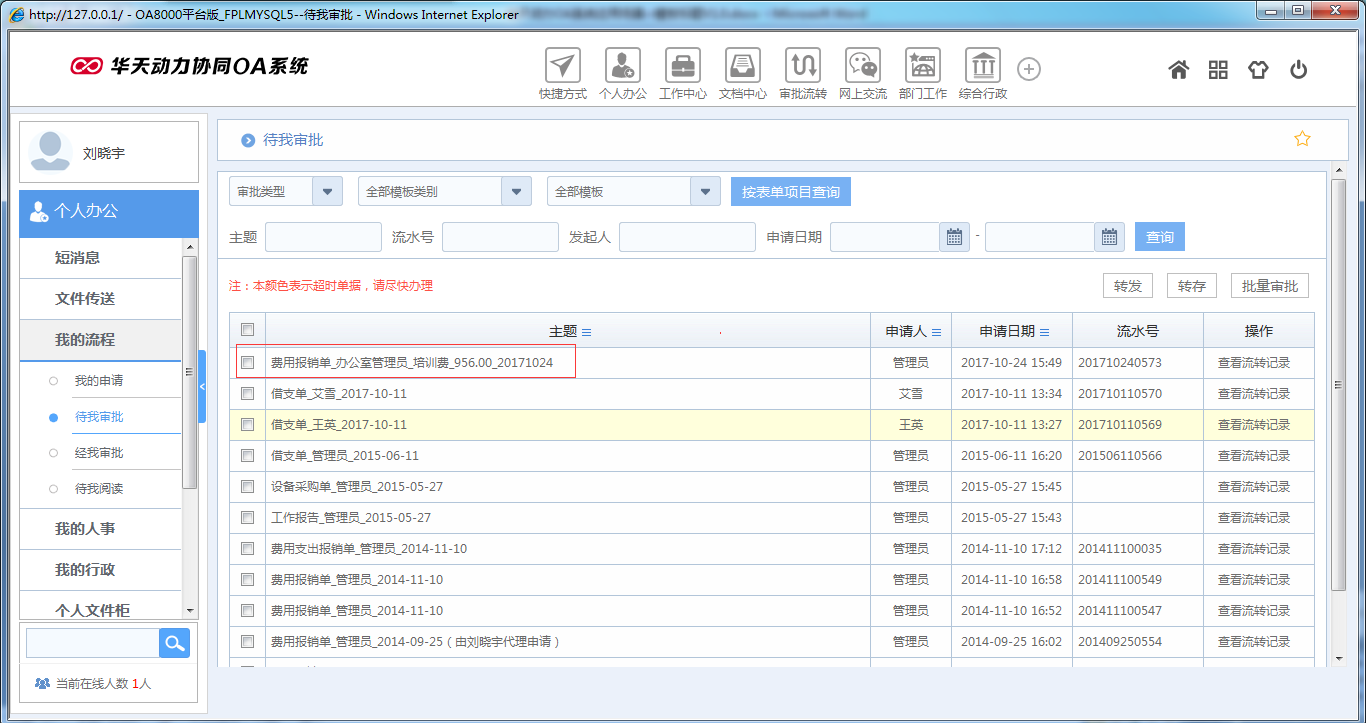Open the 个人办公 icon in the top toolbar
Screen dimensions: 1366x723
click(623, 67)
